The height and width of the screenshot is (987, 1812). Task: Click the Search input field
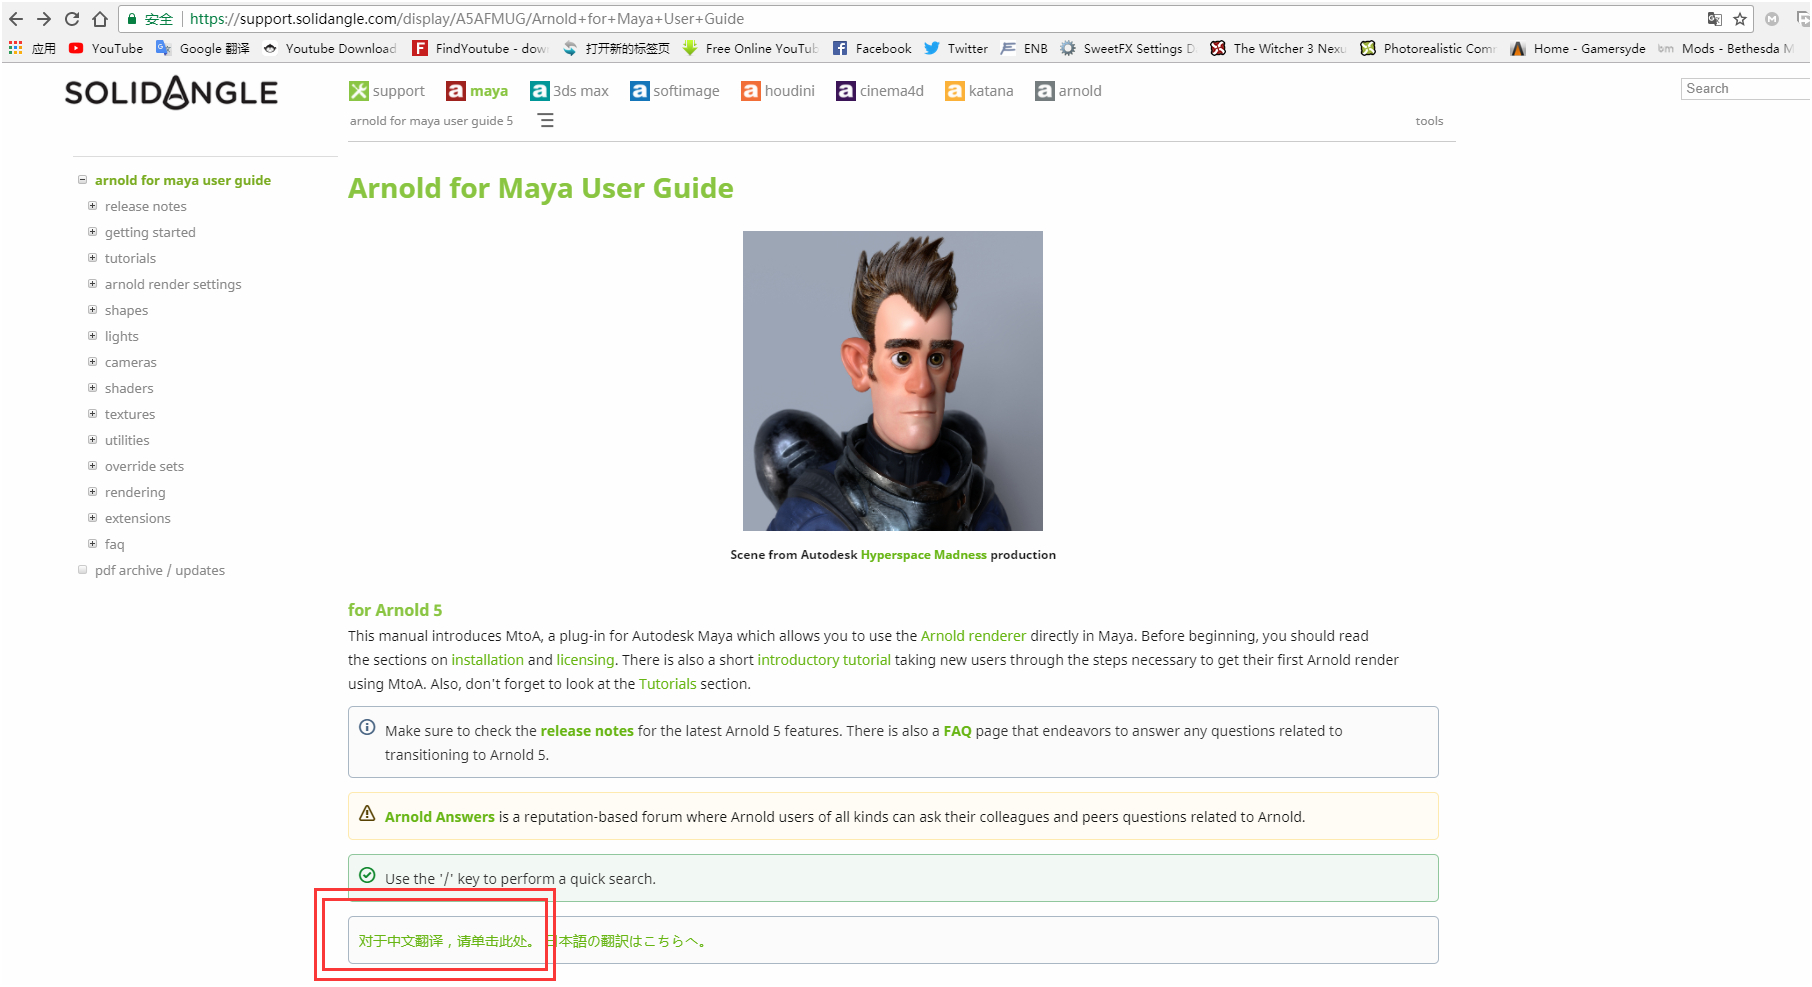pos(1746,89)
